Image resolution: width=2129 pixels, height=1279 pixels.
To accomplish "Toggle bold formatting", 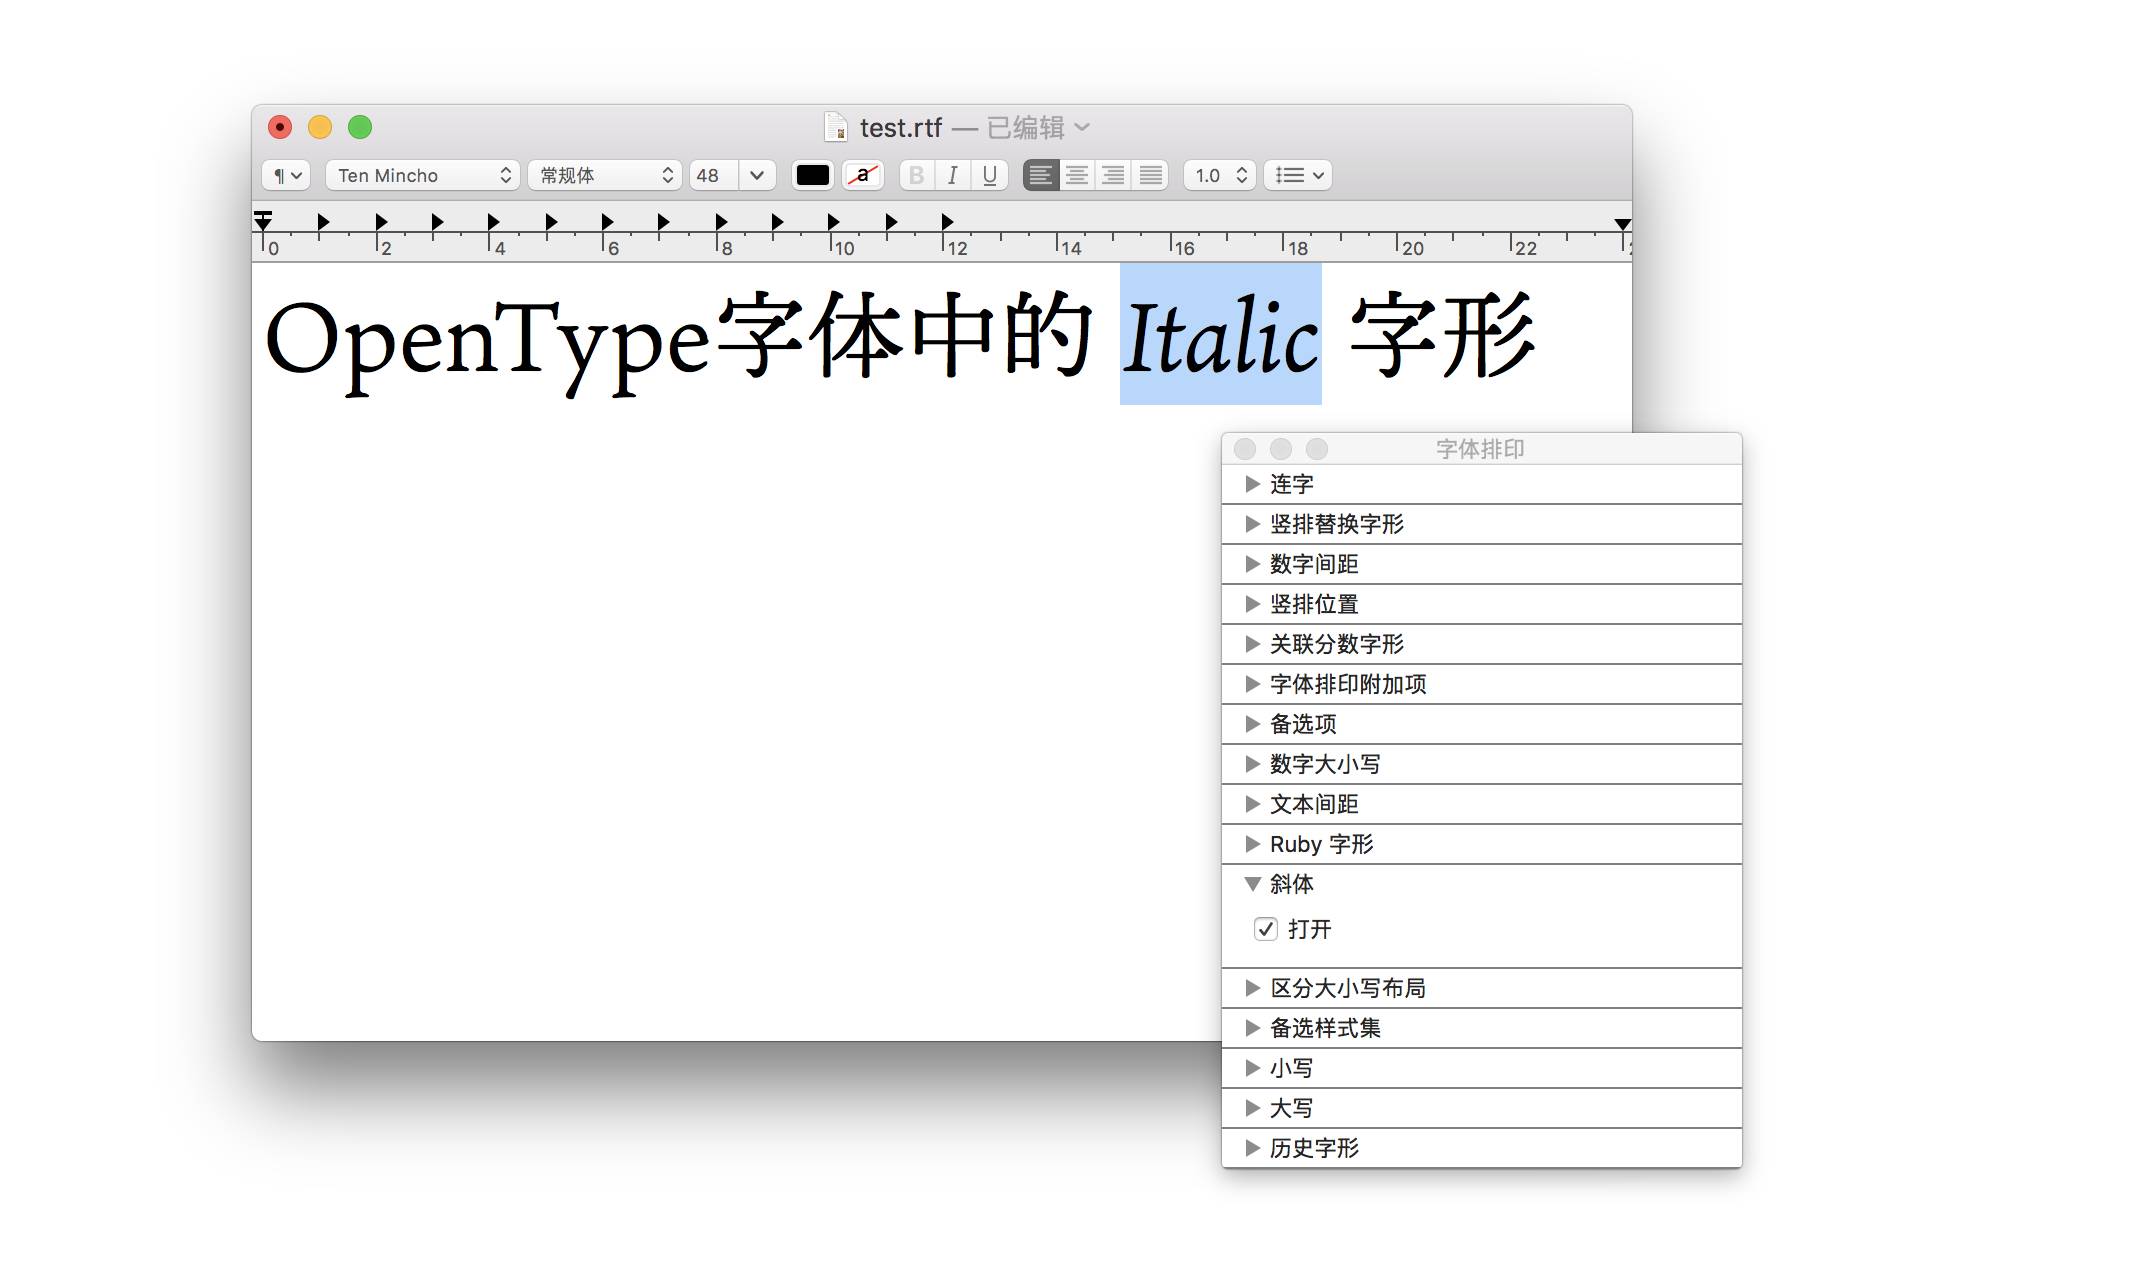I will [916, 176].
